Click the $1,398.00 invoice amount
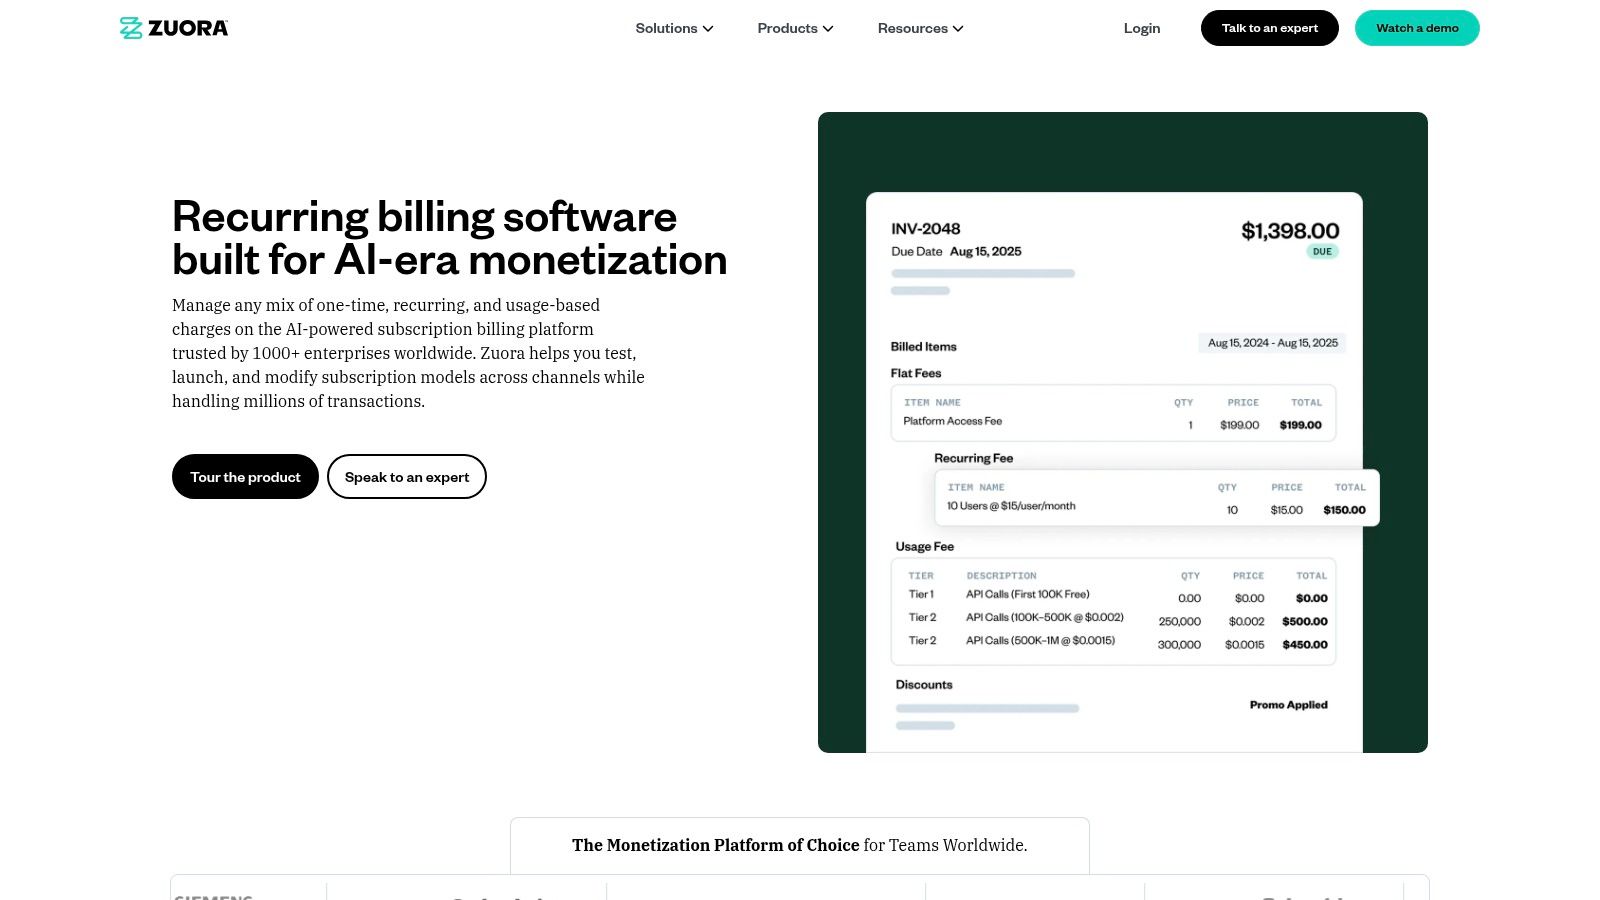1600x900 pixels. 1290,231
